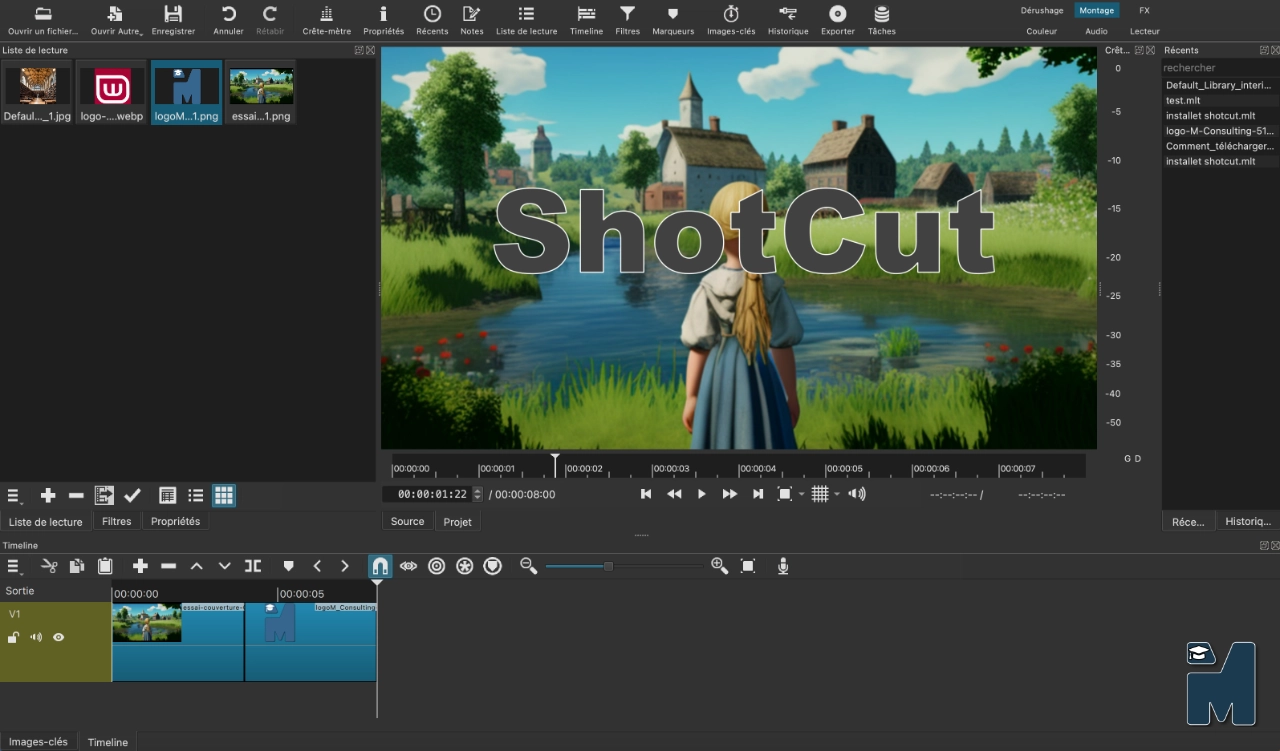The image size is (1280, 751).
Task: Open the Filtres tab below playlist
Action: click(x=116, y=521)
